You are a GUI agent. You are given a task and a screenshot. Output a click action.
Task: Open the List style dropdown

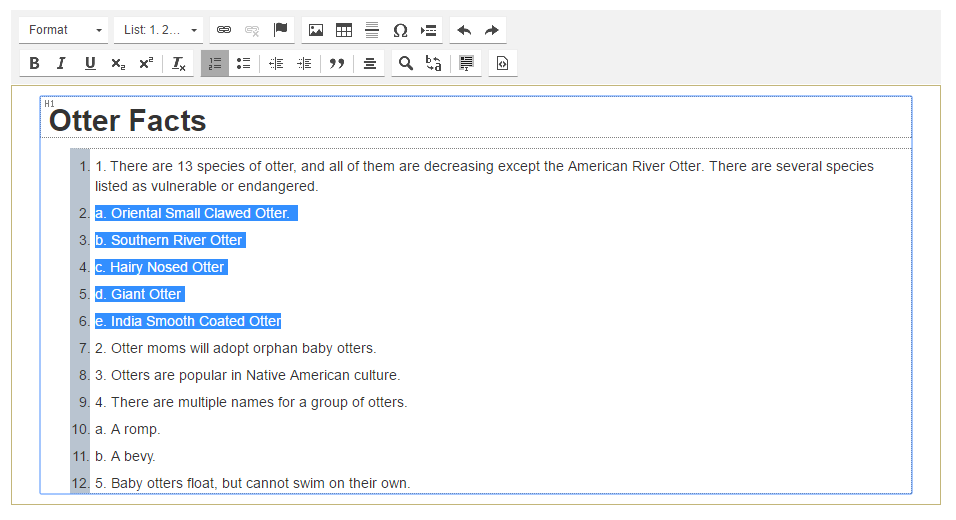159,30
